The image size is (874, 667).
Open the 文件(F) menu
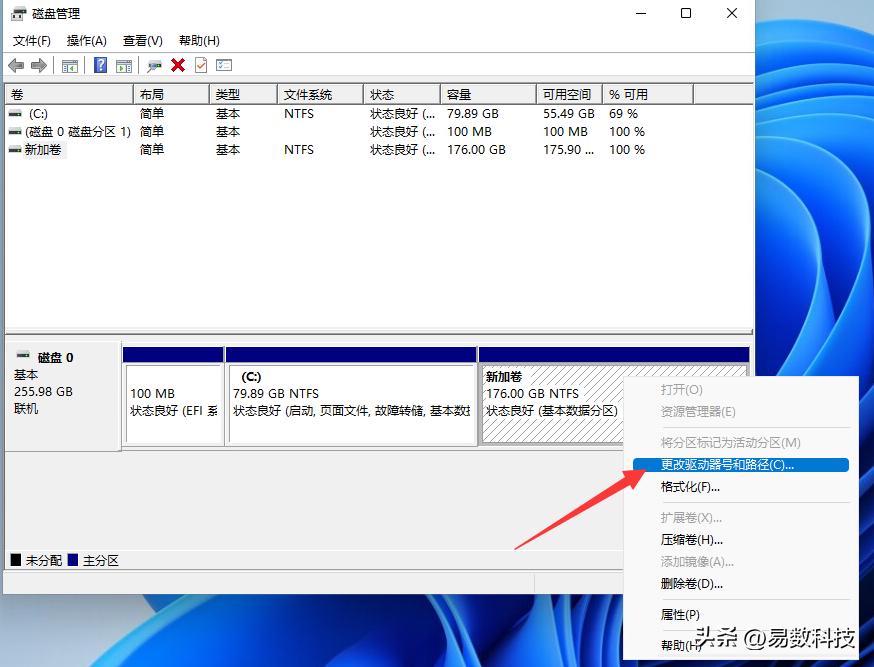(31, 41)
